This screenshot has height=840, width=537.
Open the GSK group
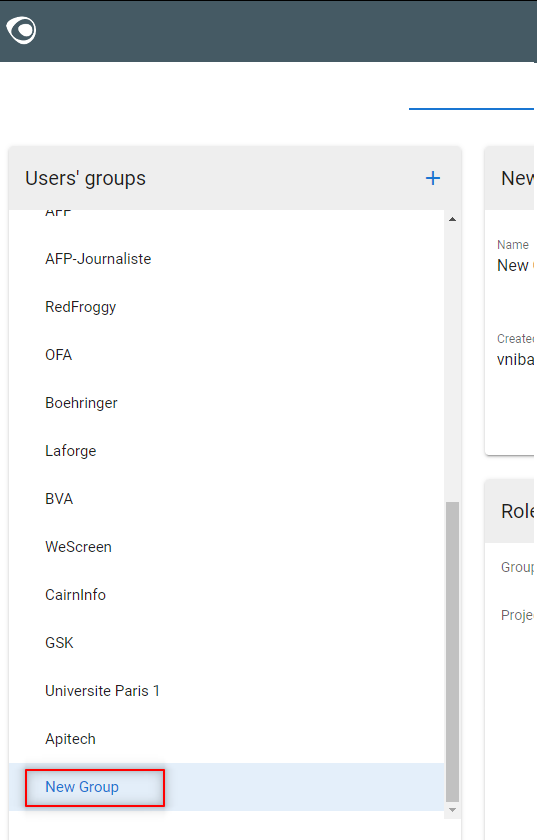pos(226,643)
